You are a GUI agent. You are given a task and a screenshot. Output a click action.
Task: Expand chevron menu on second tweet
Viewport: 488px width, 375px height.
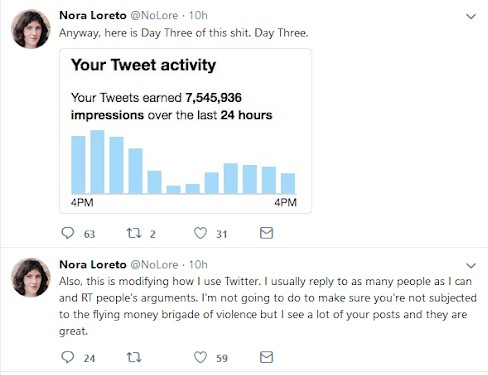point(471,265)
